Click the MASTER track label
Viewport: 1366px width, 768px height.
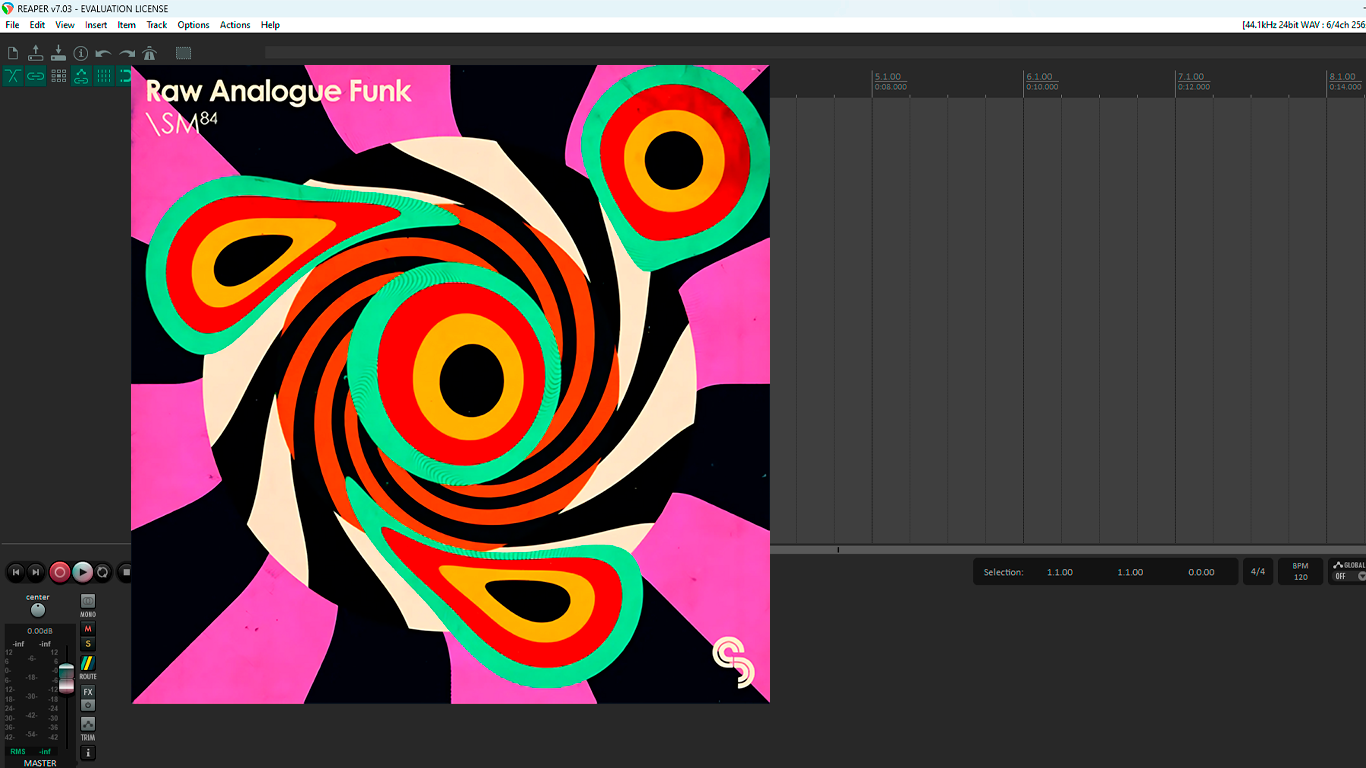click(40, 763)
